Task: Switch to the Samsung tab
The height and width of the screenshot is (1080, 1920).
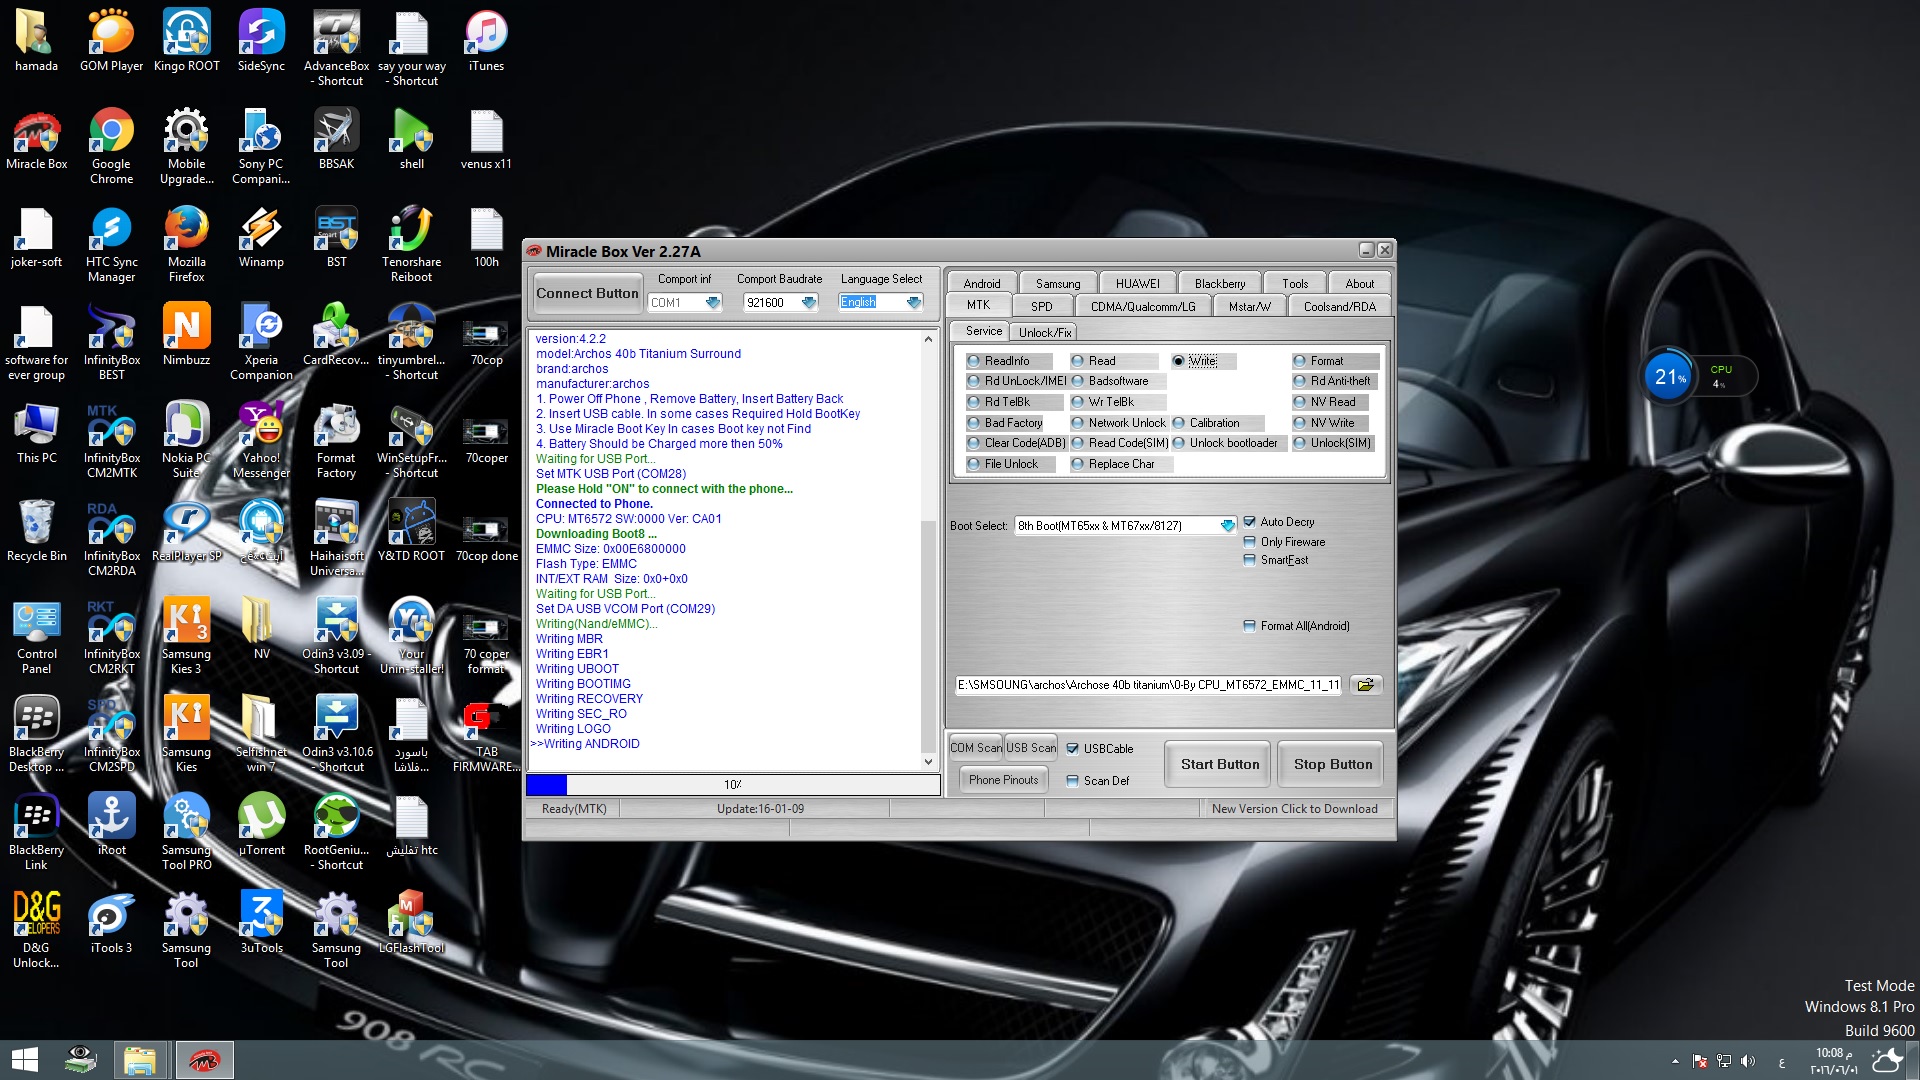Action: tap(1057, 284)
